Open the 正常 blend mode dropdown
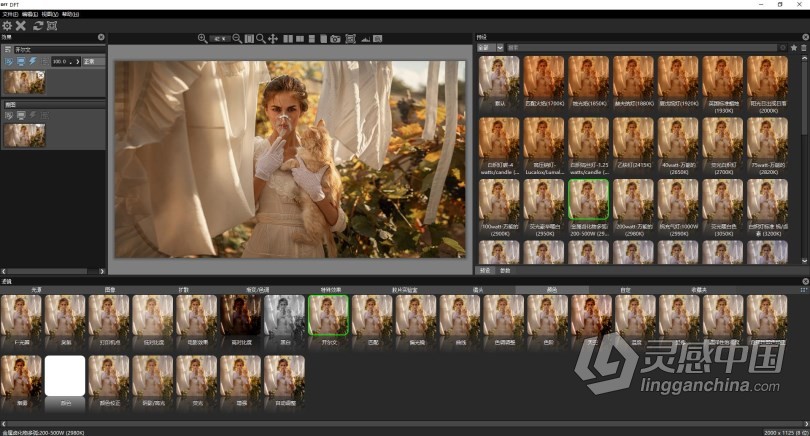The image size is (810, 436). click(94, 61)
